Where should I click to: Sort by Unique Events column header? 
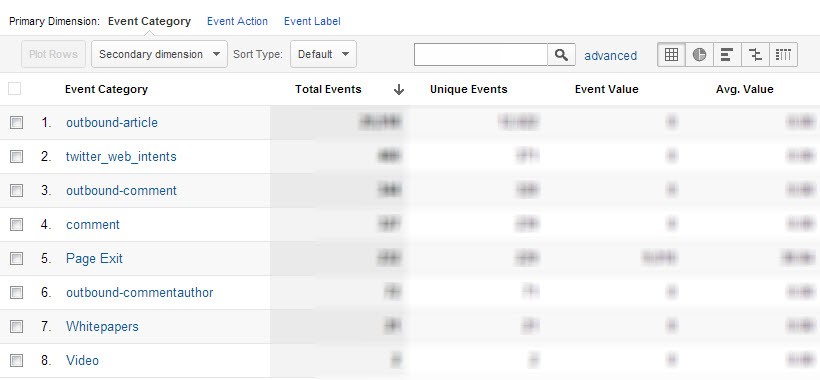pyautogui.click(x=469, y=89)
